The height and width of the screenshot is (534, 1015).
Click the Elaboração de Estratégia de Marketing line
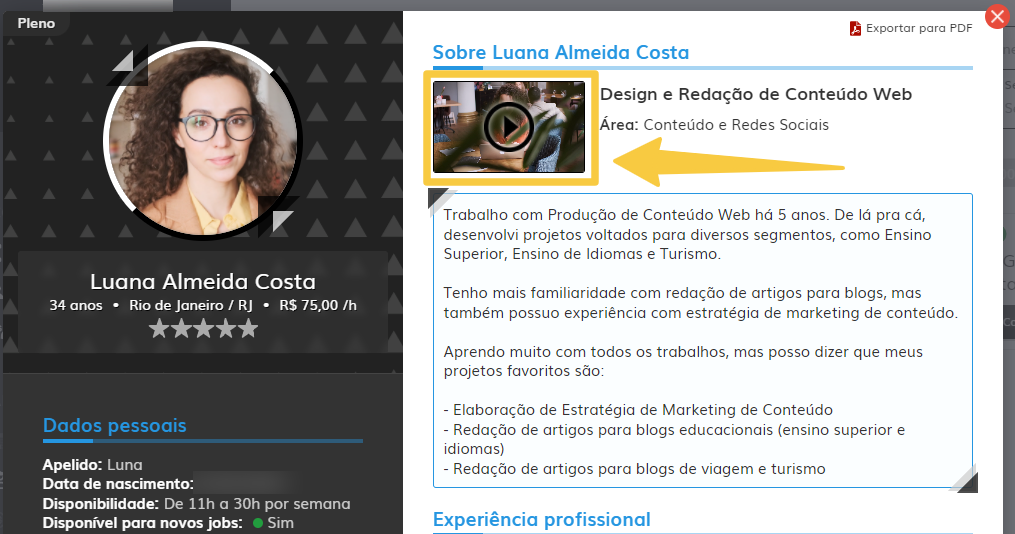coord(638,410)
